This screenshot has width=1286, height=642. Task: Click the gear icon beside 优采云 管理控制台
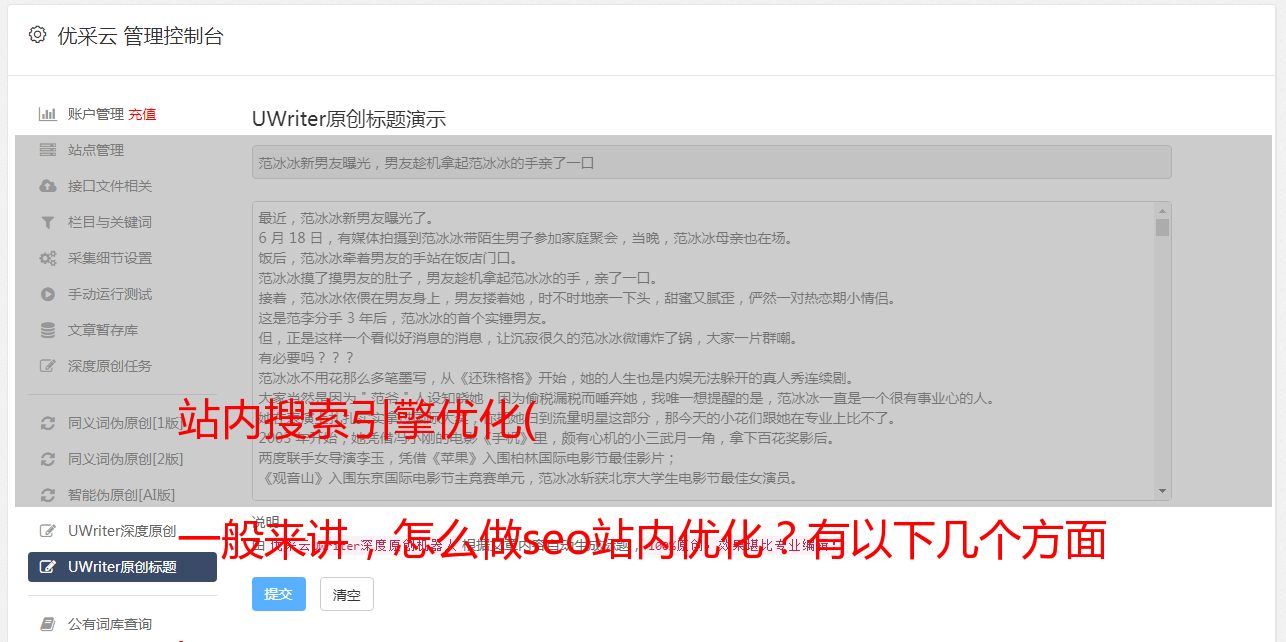point(37,35)
